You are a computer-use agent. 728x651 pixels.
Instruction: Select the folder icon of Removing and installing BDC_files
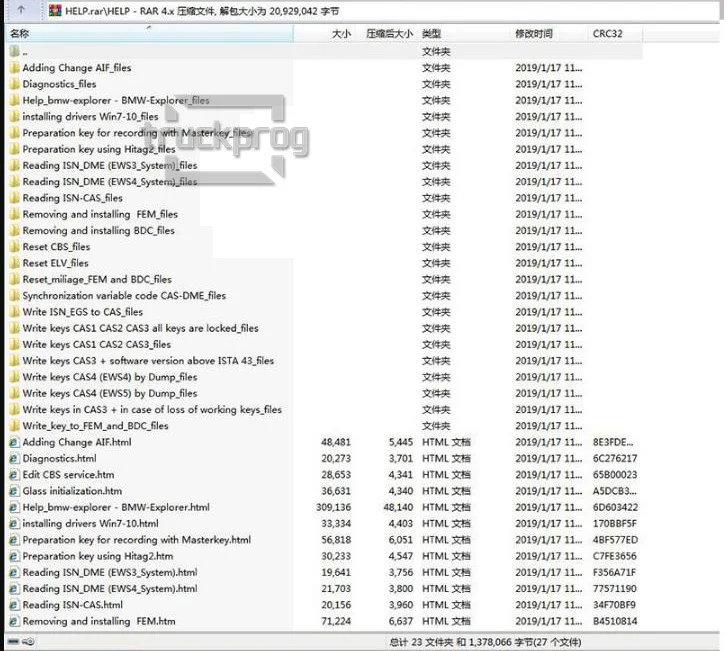click(x=14, y=230)
